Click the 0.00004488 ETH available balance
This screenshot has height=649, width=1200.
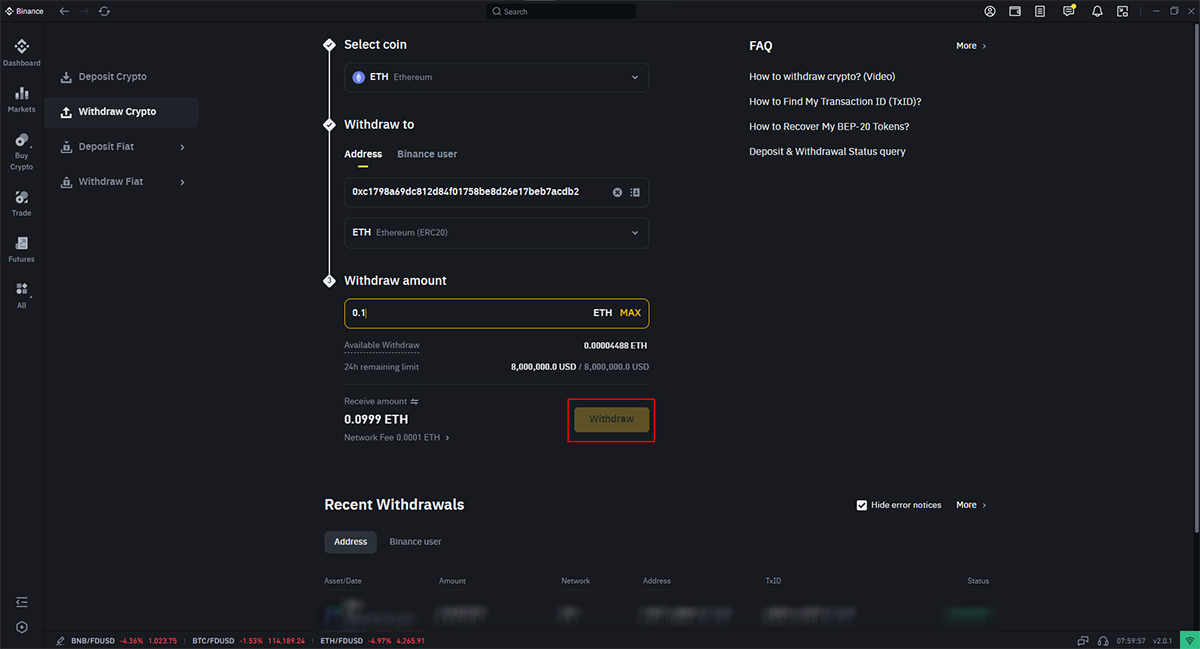[x=615, y=346]
